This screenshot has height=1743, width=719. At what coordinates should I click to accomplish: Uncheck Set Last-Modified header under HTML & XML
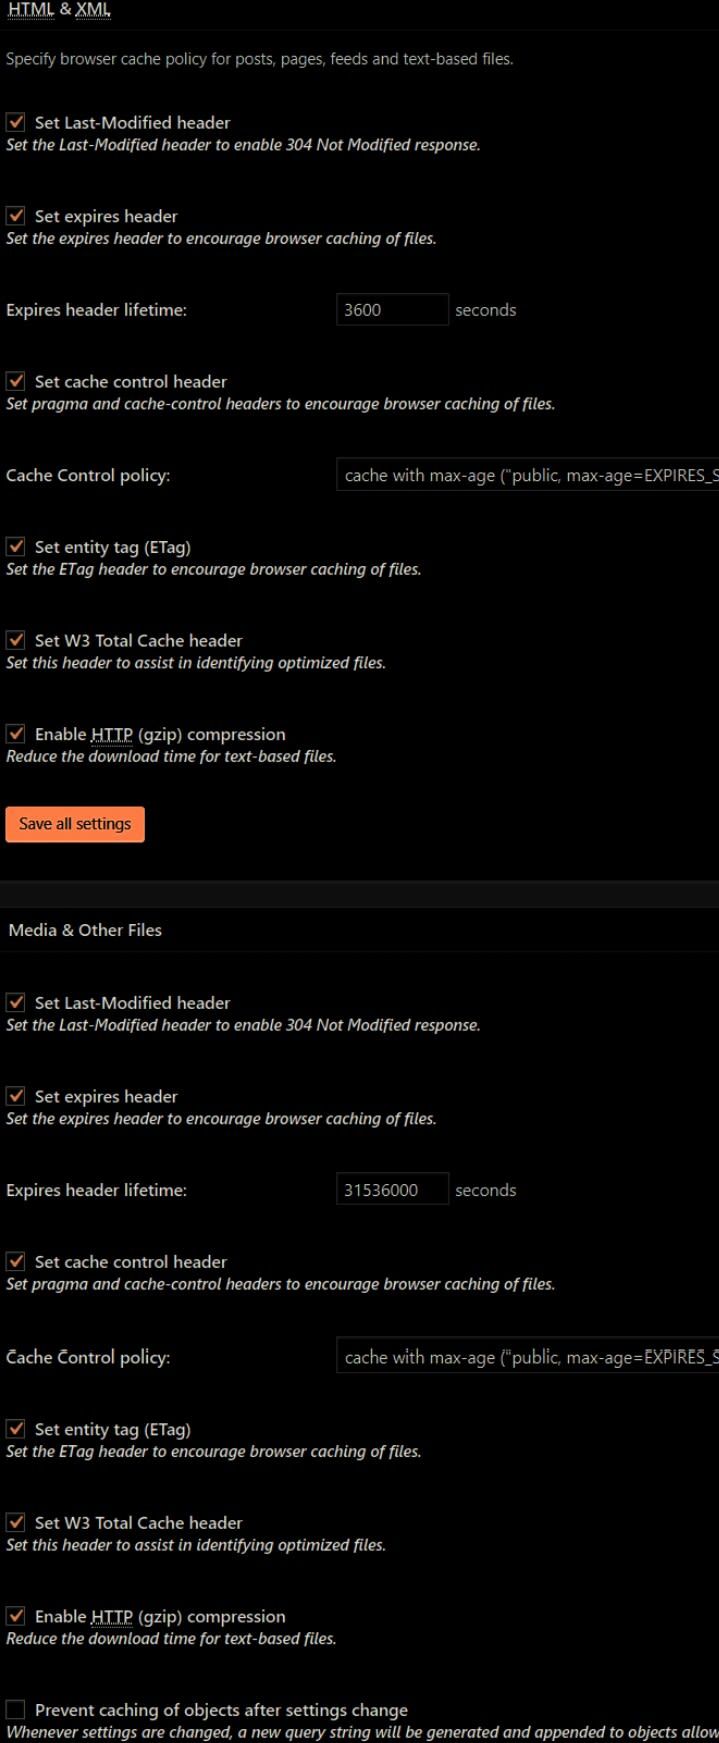(16, 122)
